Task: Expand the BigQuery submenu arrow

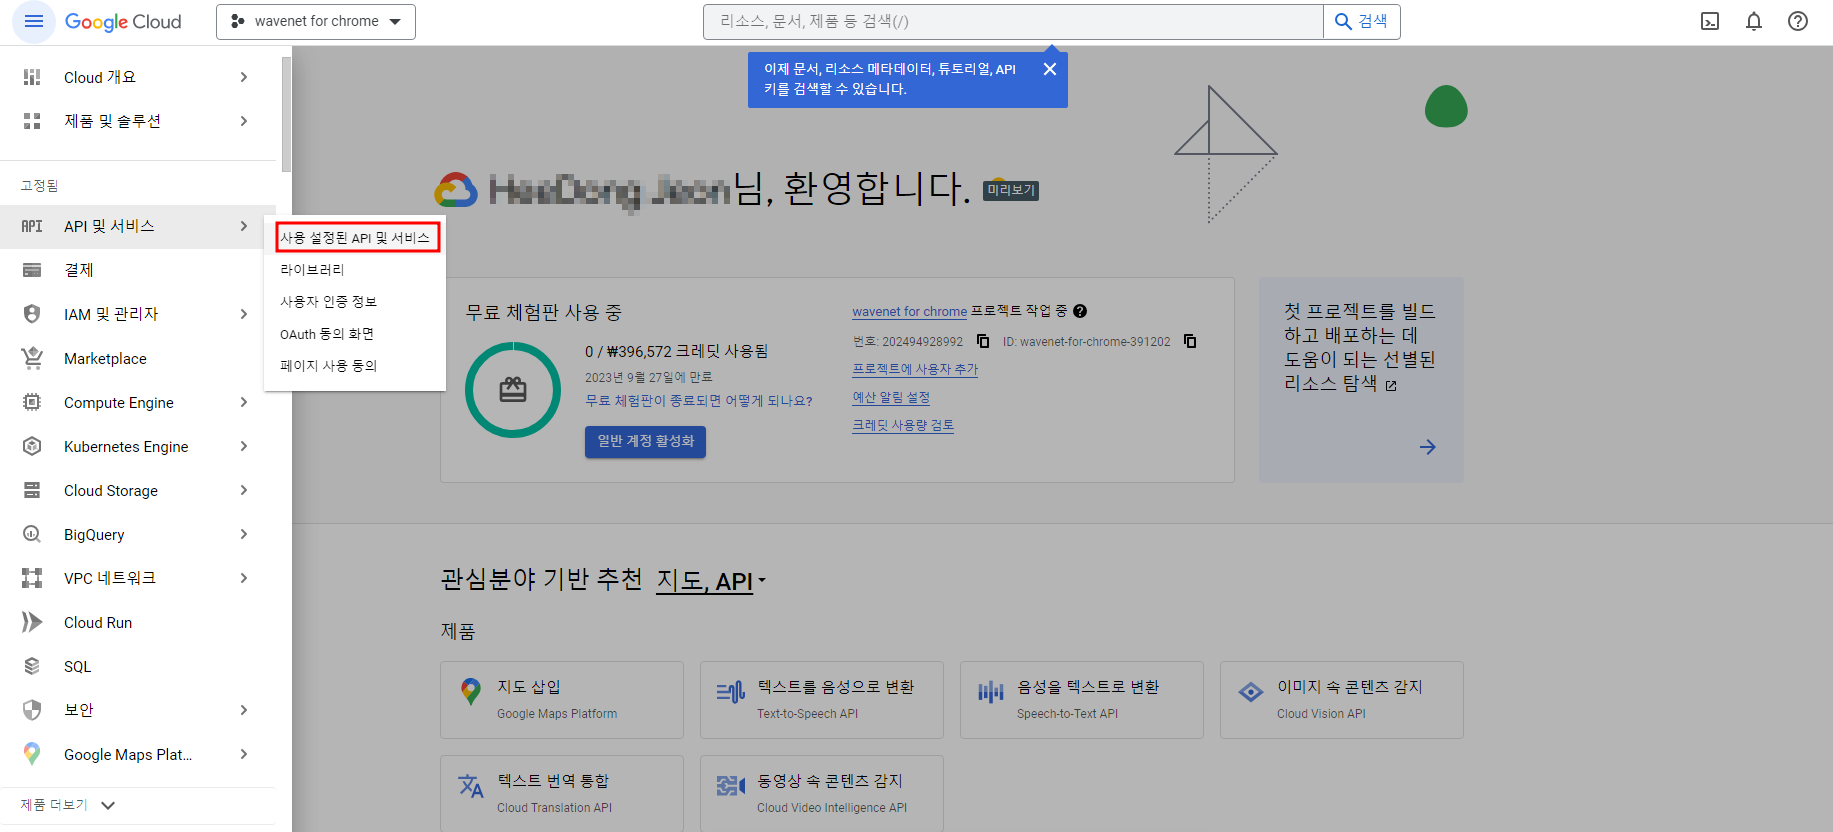Action: 244,534
